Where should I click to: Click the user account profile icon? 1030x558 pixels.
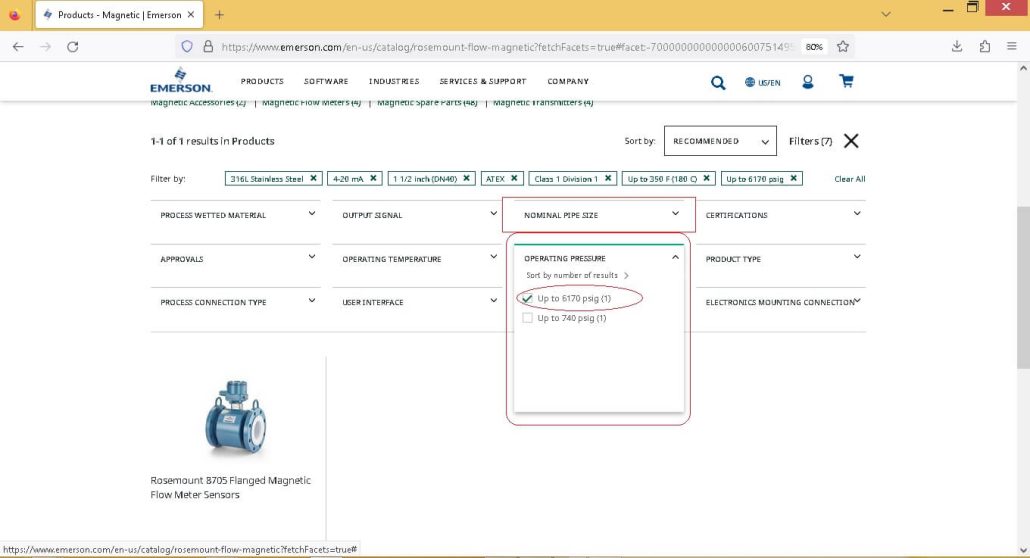pyautogui.click(x=807, y=81)
